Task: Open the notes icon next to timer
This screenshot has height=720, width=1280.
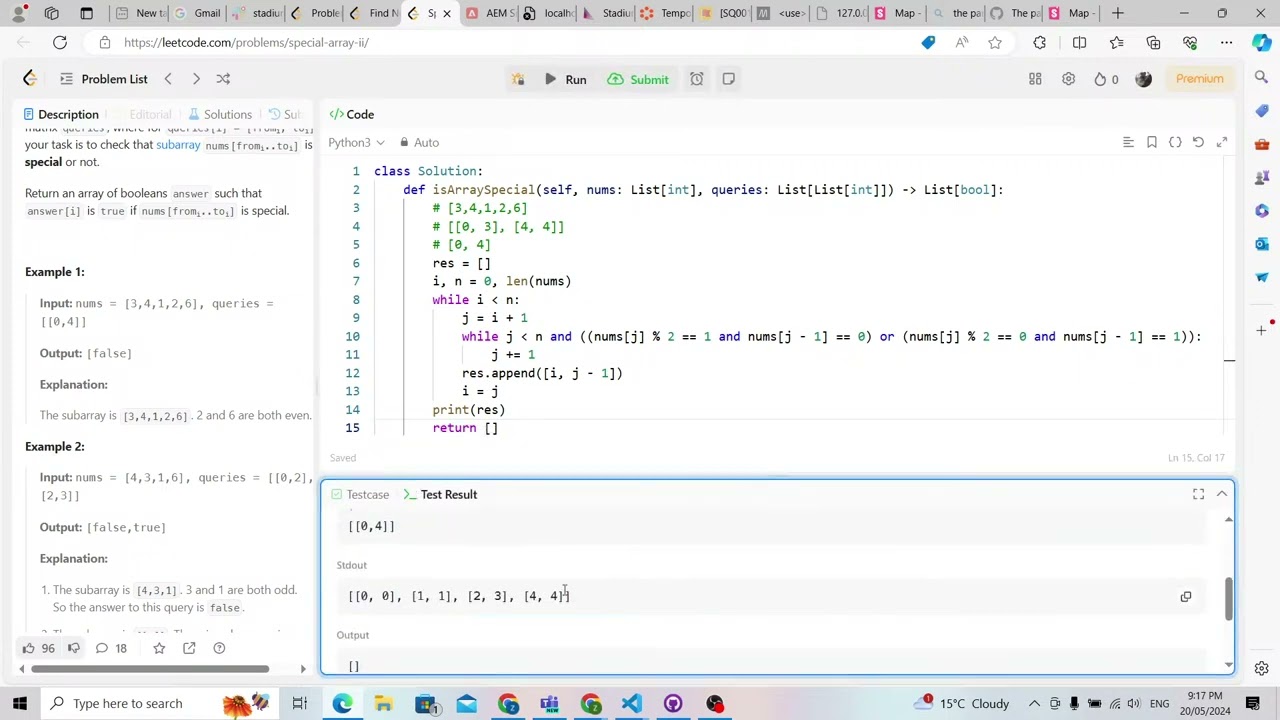Action: pyautogui.click(x=729, y=79)
